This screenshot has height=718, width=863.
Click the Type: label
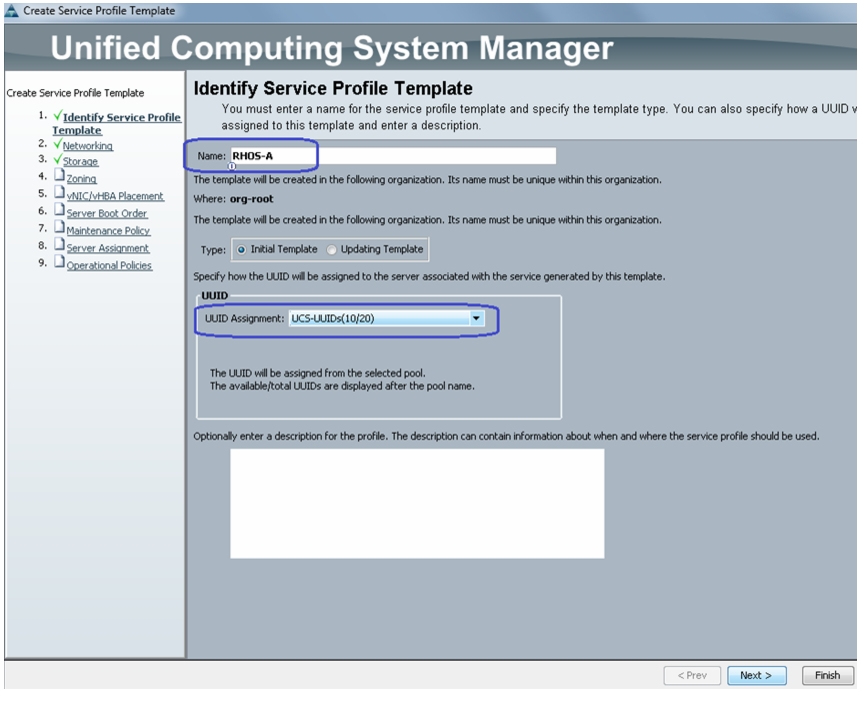point(213,250)
